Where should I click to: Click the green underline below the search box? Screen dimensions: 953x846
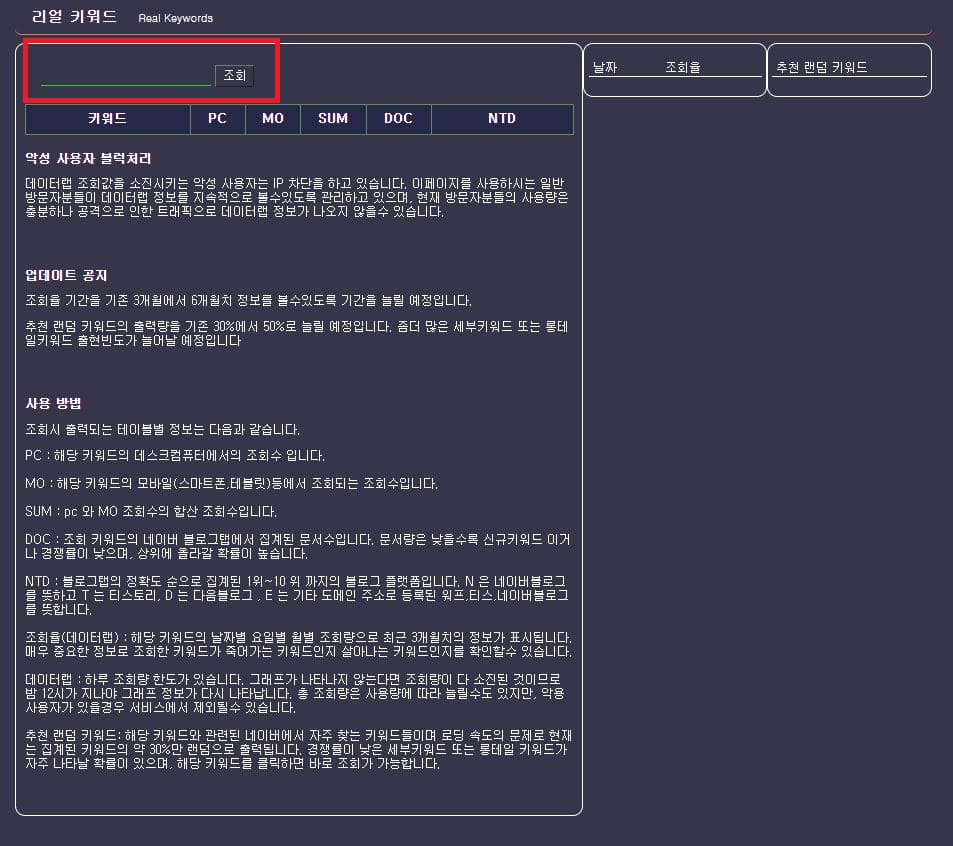point(125,85)
